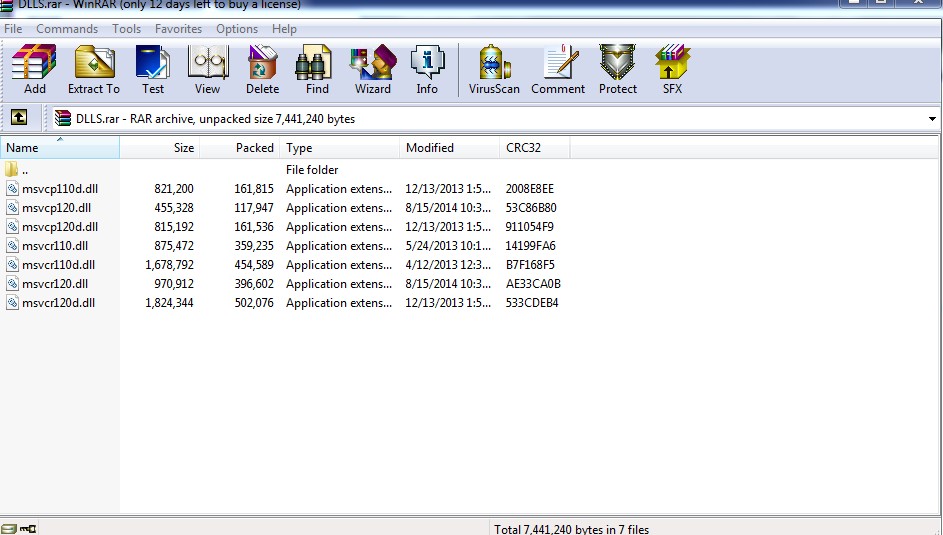Click the CRC32 value 2008E8EE
This screenshot has width=943, height=535.
[x=530, y=189]
